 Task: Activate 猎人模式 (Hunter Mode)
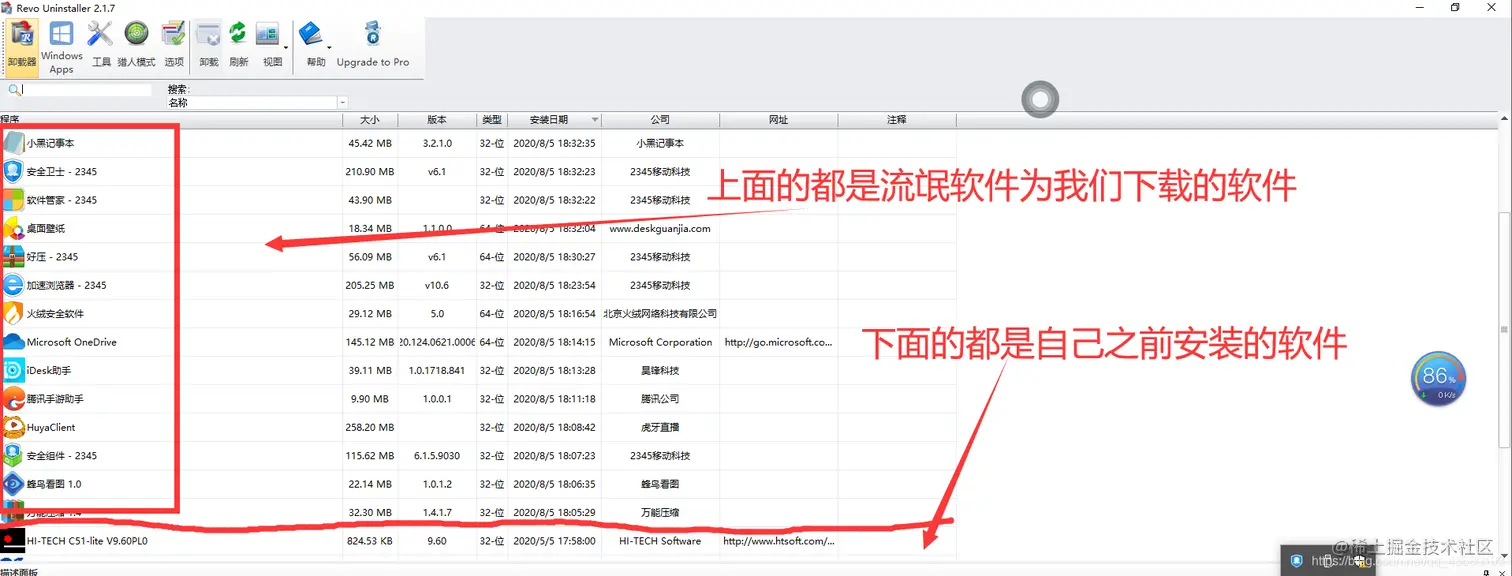pyautogui.click(x=137, y=45)
